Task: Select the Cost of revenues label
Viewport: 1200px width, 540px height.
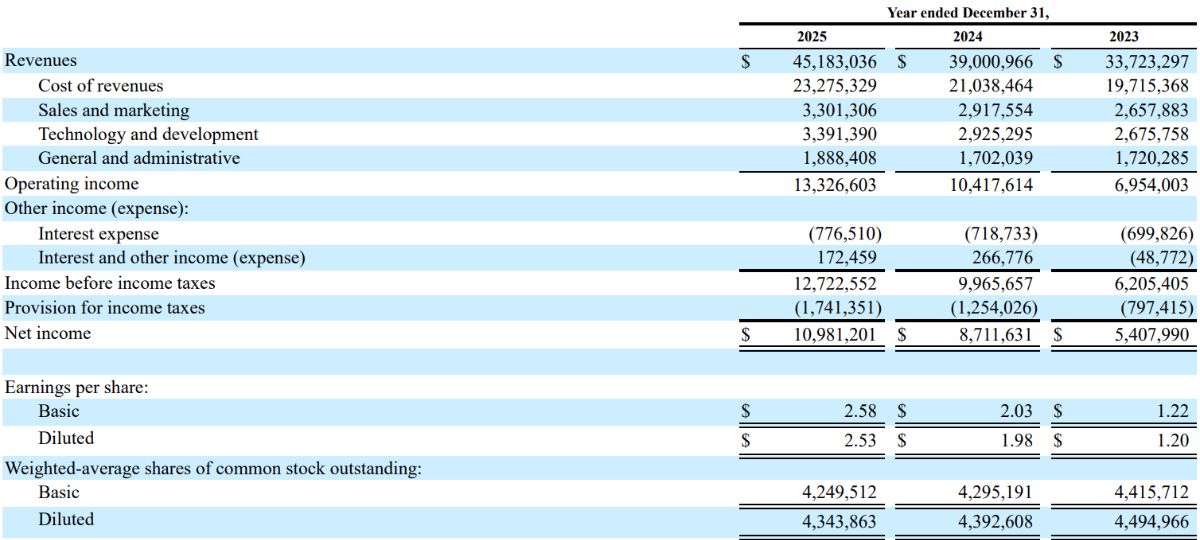Action: [x=100, y=86]
